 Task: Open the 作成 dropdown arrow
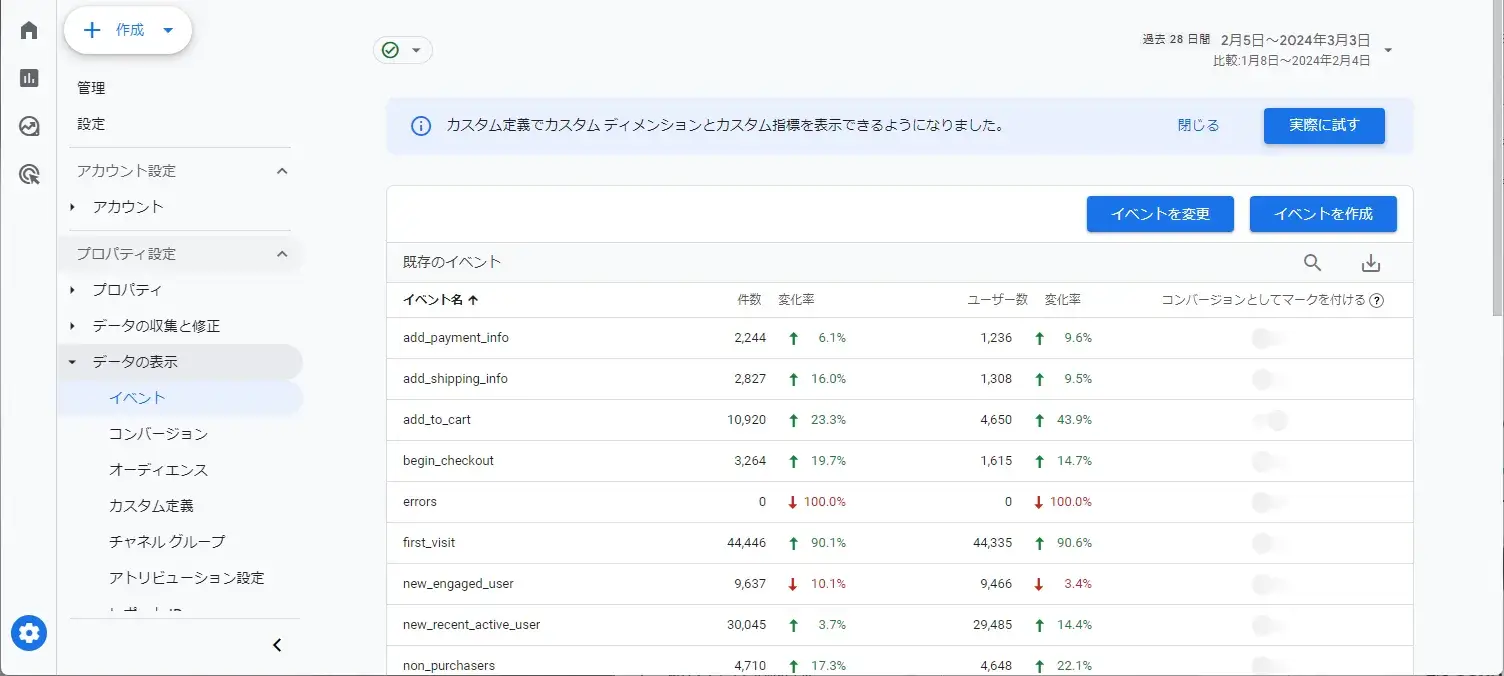pyautogui.click(x=168, y=29)
